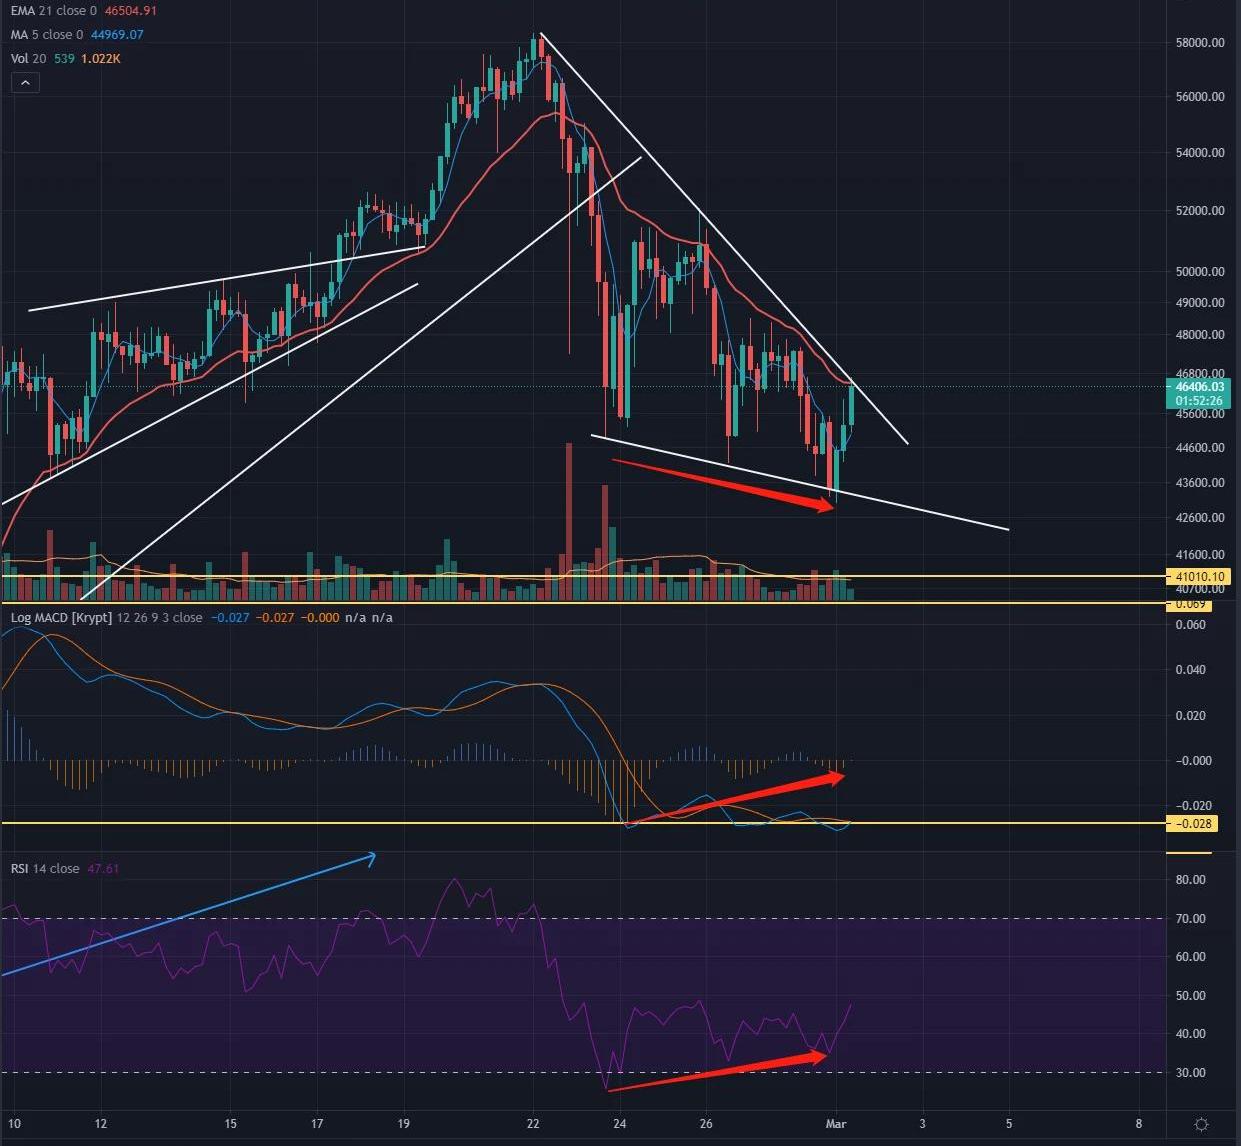
Task: Select the red arrow on the RSI pane
Action: tap(718, 1071)
